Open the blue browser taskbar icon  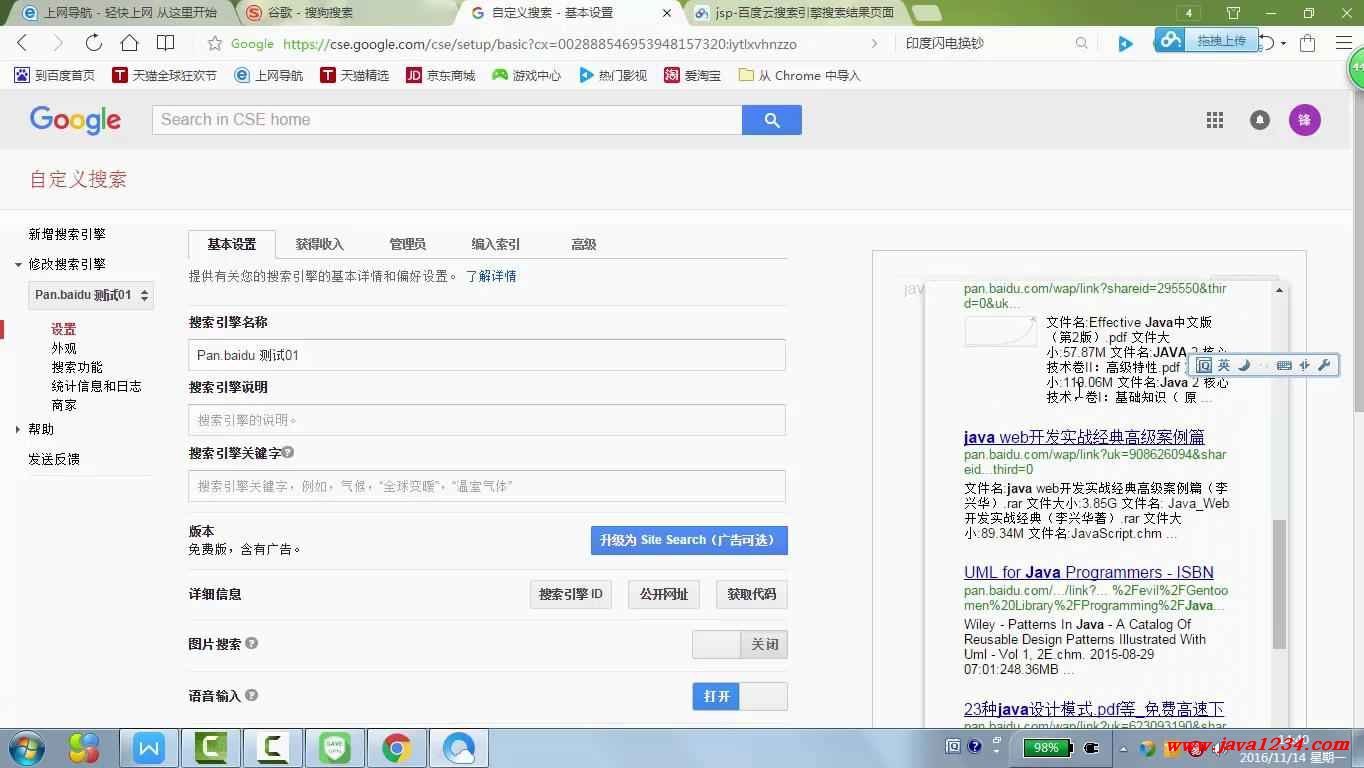(459, 747)
